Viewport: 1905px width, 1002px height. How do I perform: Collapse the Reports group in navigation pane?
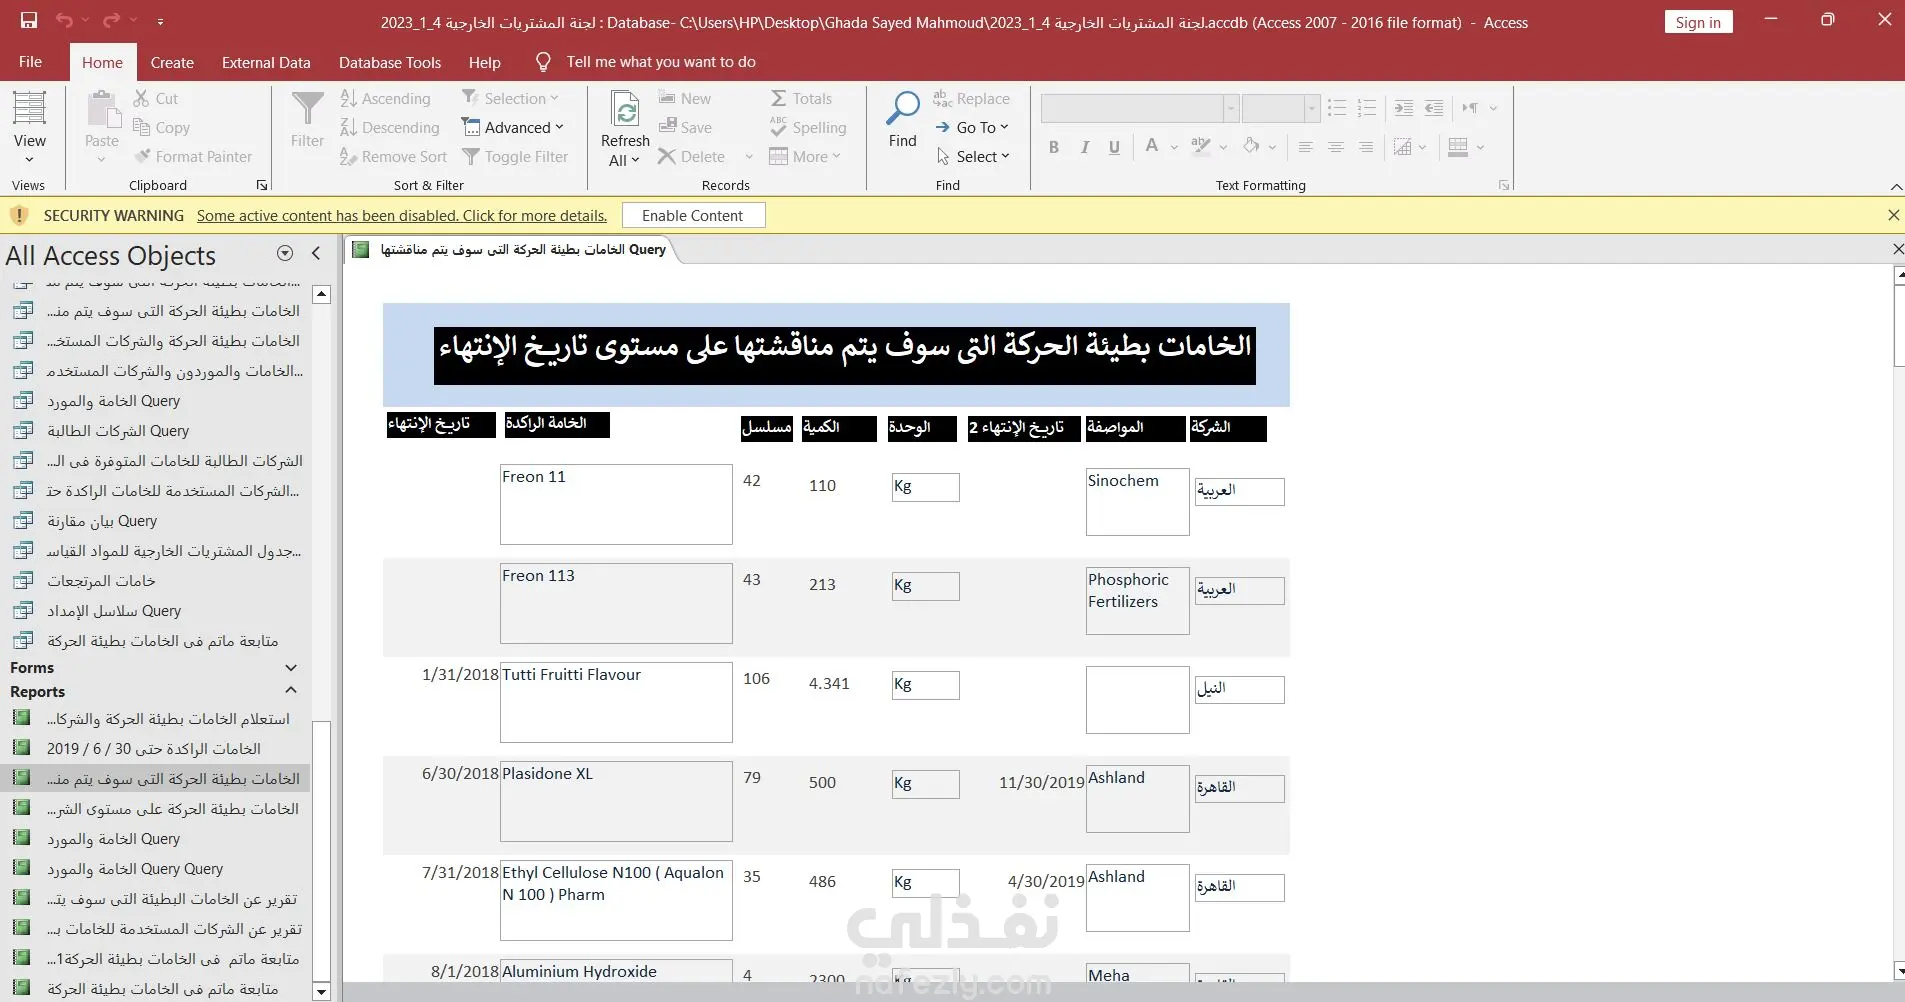tap(291, 690)
